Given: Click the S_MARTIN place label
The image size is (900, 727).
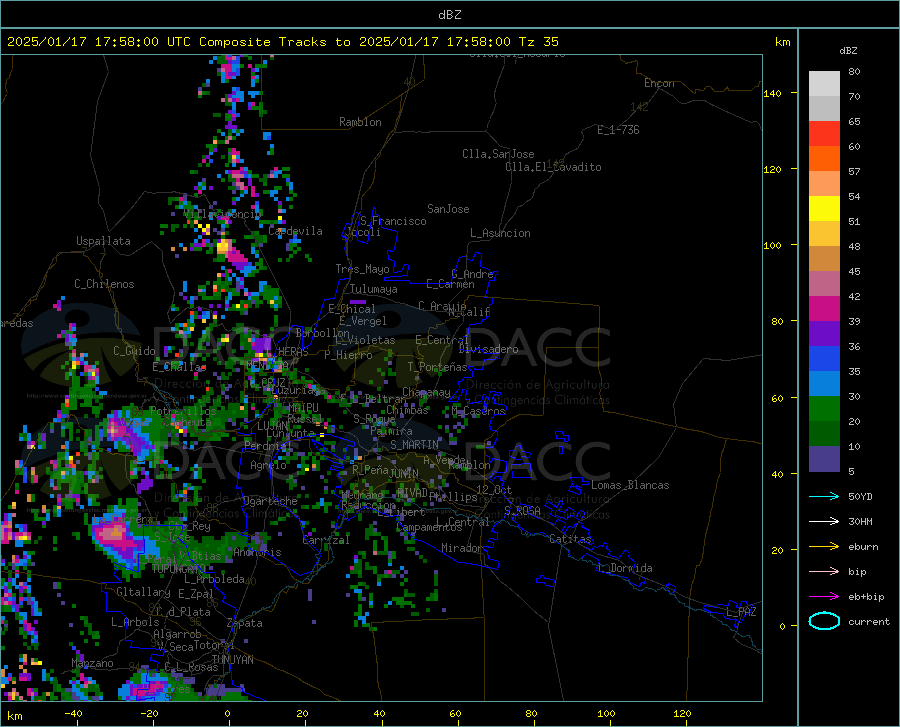Looking at the screenshot, I should (414, 445).
